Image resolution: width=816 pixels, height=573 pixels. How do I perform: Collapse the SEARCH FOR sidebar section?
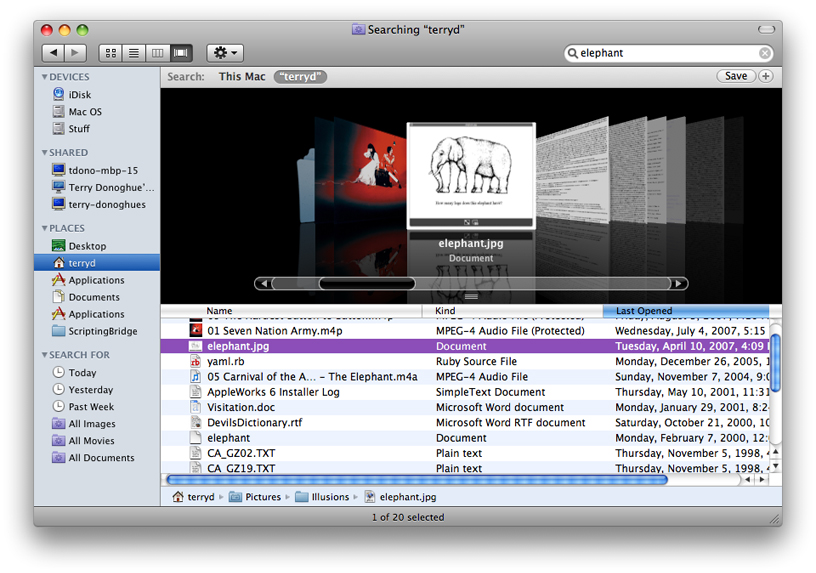click(45, 355)
